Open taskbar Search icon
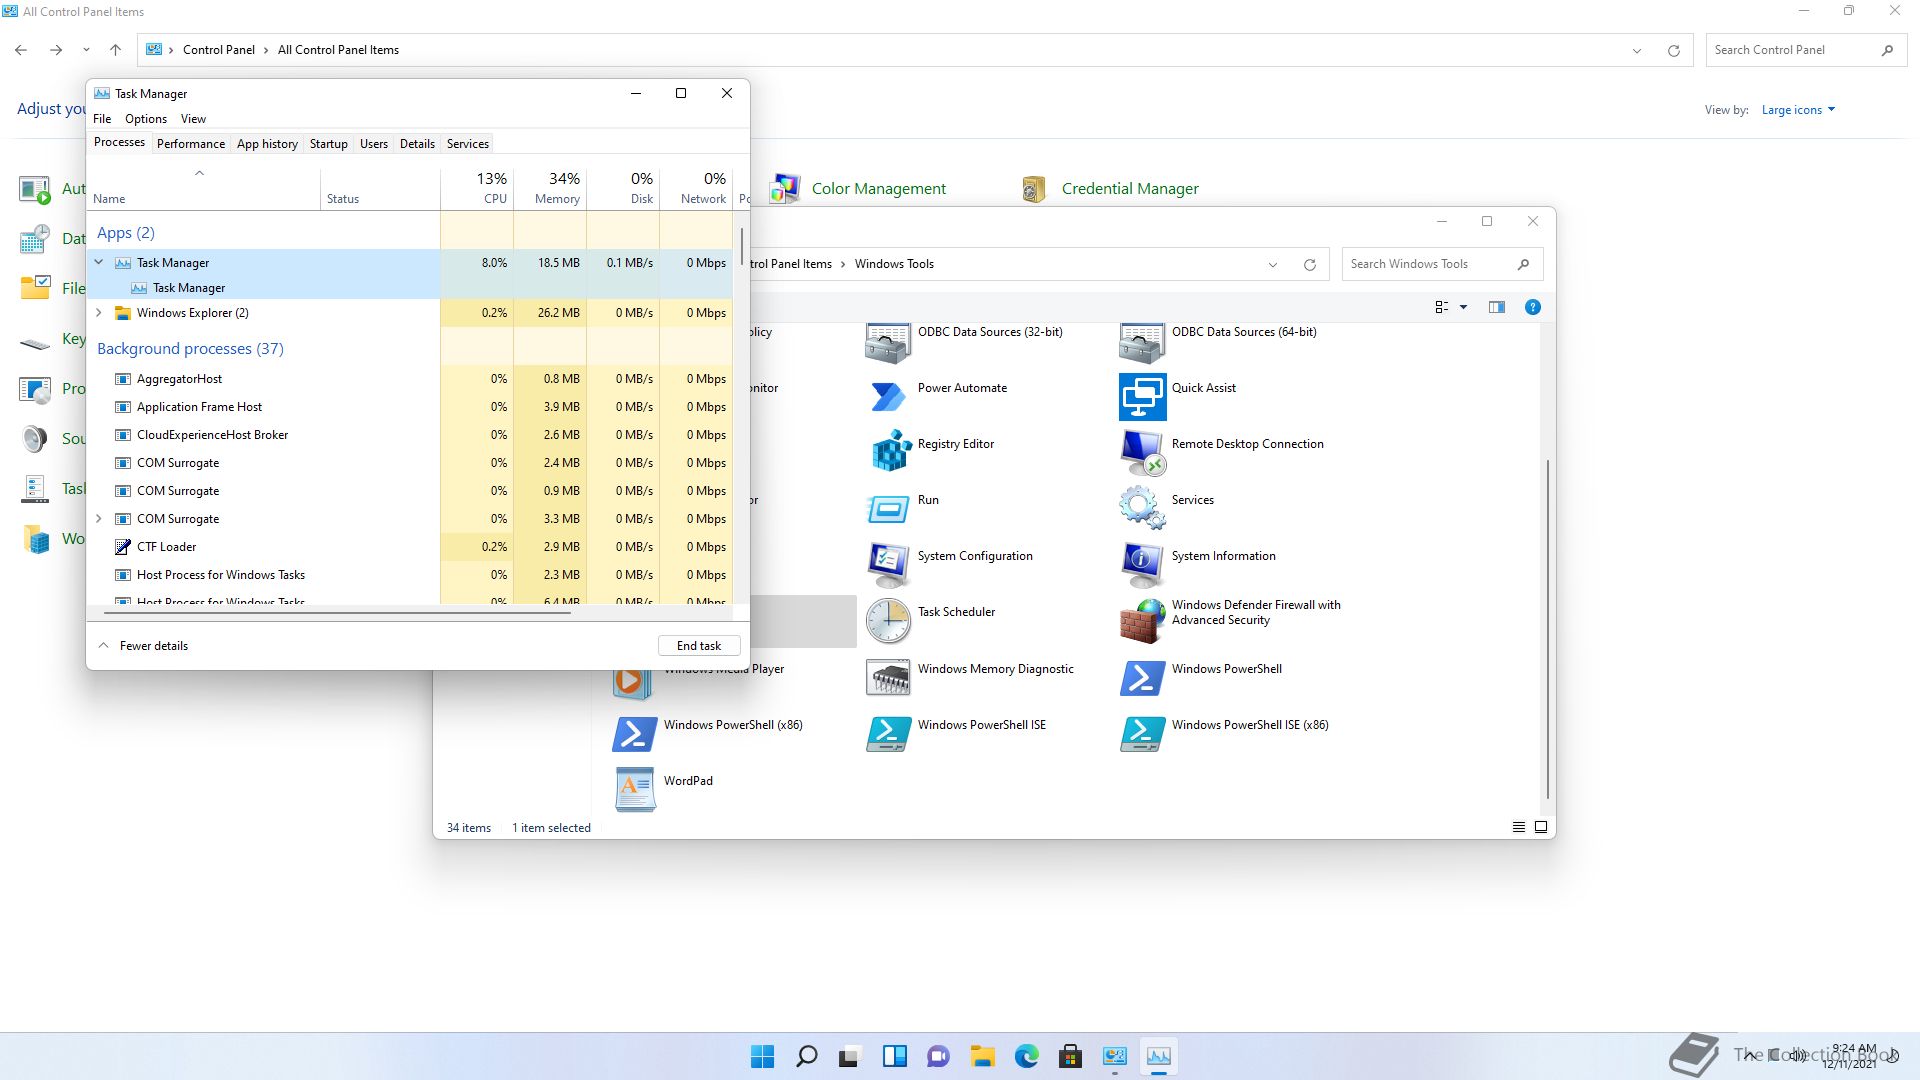The image size is (1920, 1080). point(806,1056)
